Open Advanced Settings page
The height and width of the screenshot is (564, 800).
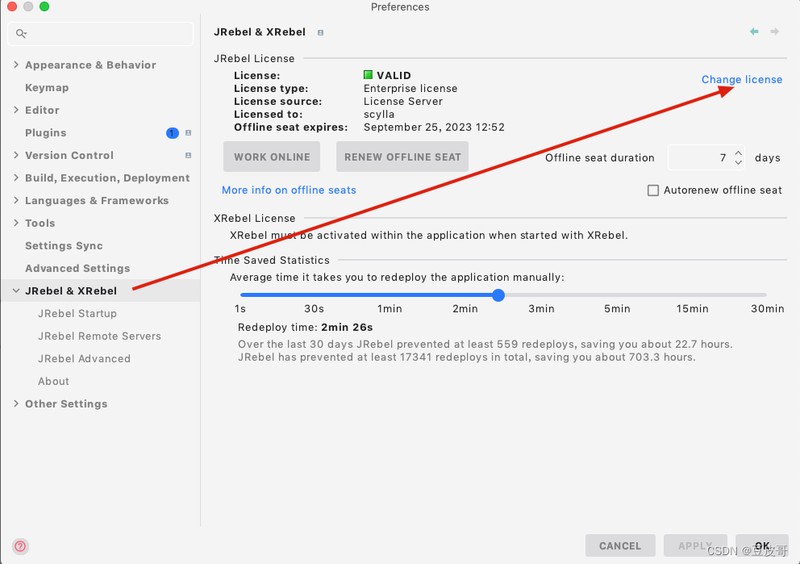[78, 268]
